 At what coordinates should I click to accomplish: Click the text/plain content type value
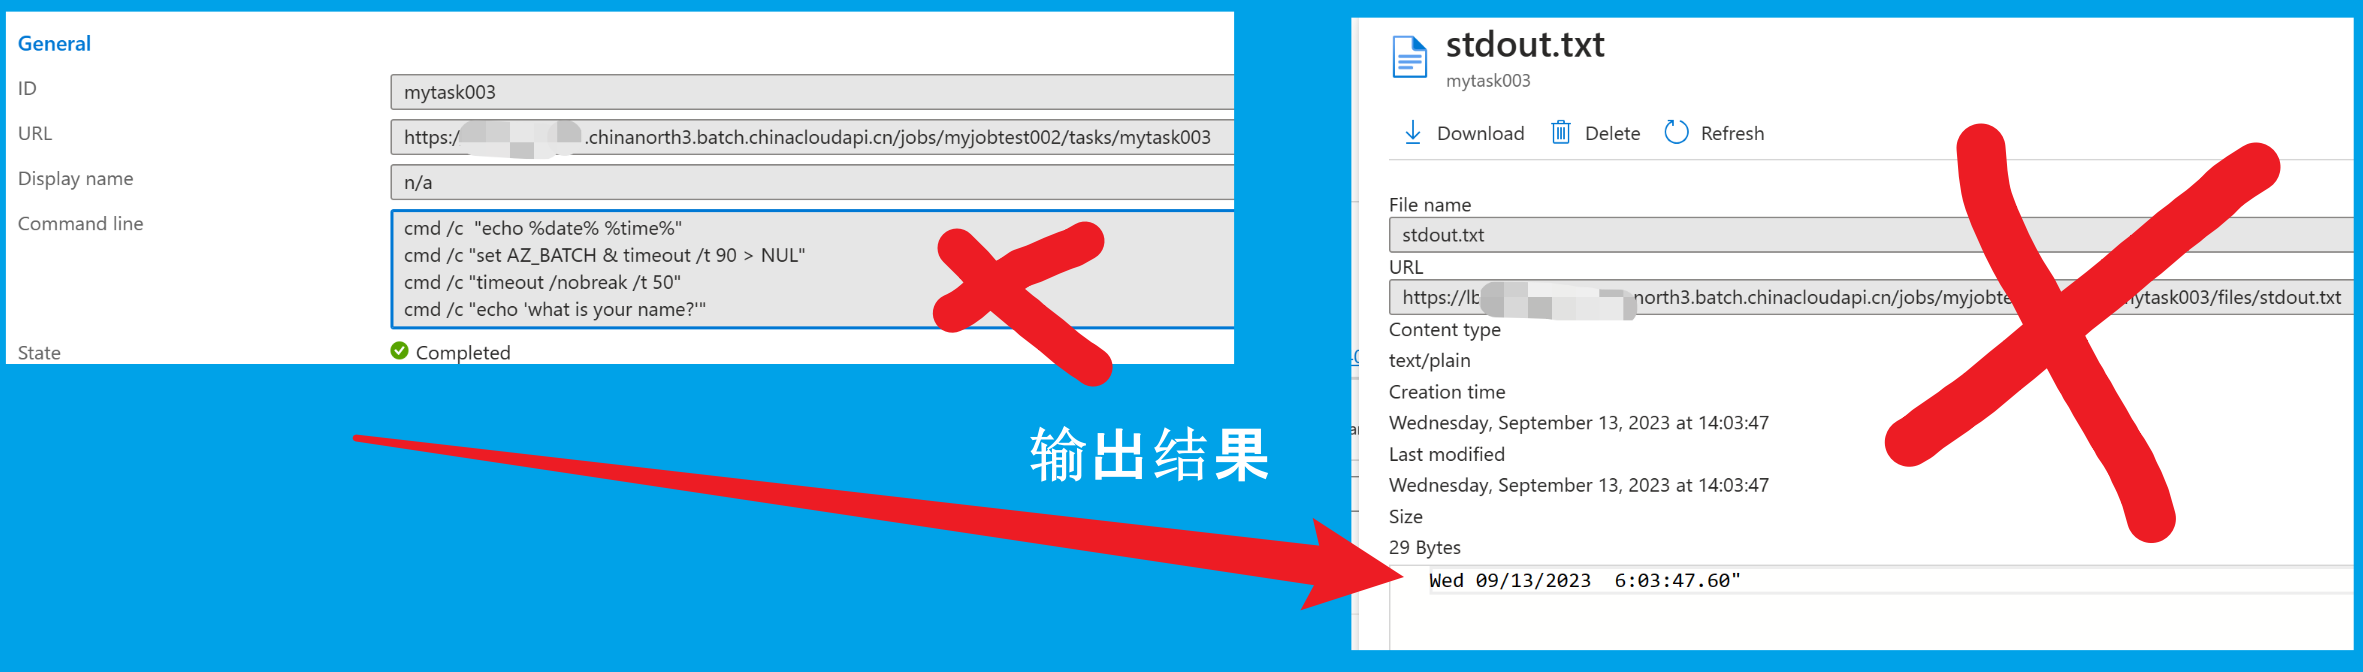pos(1429,360)
